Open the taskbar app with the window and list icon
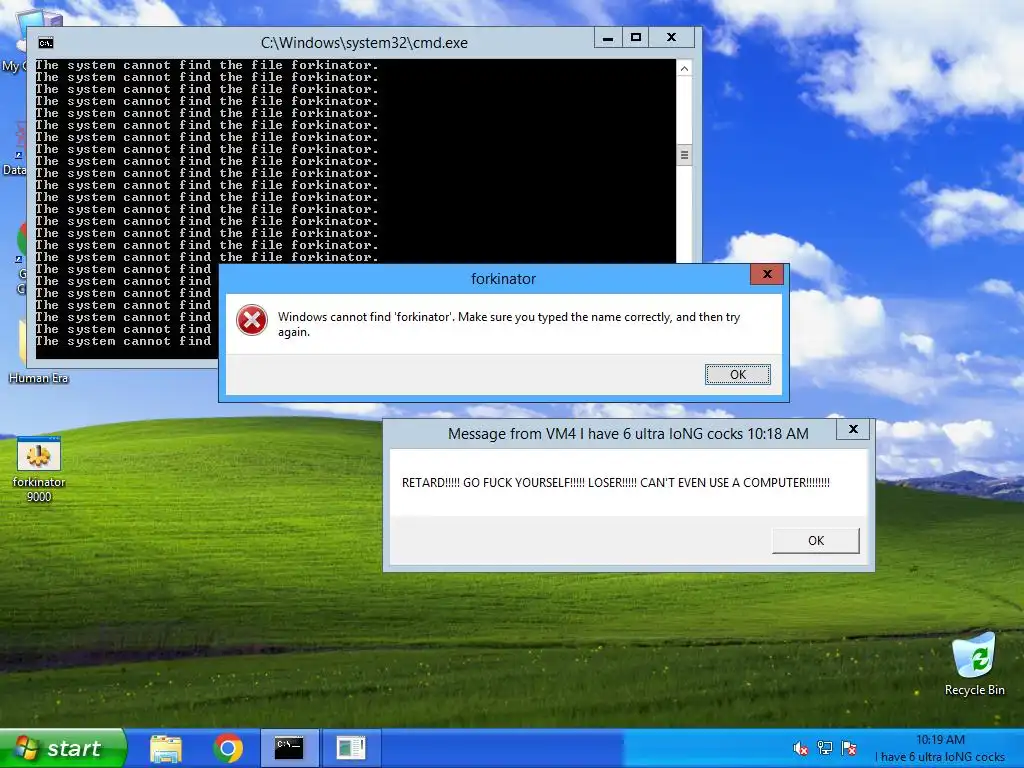Screen dimensions: 1024x768 point(351,748)
